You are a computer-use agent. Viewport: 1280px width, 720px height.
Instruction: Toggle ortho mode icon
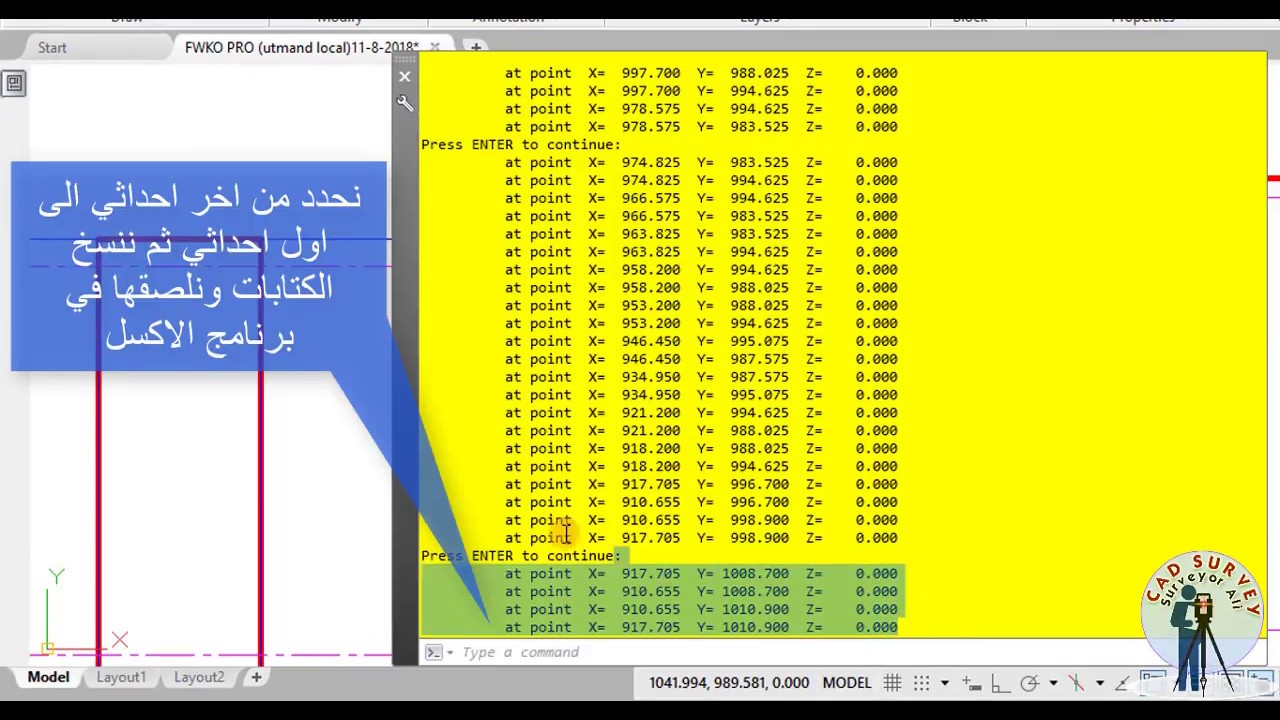coord(1000,683)
